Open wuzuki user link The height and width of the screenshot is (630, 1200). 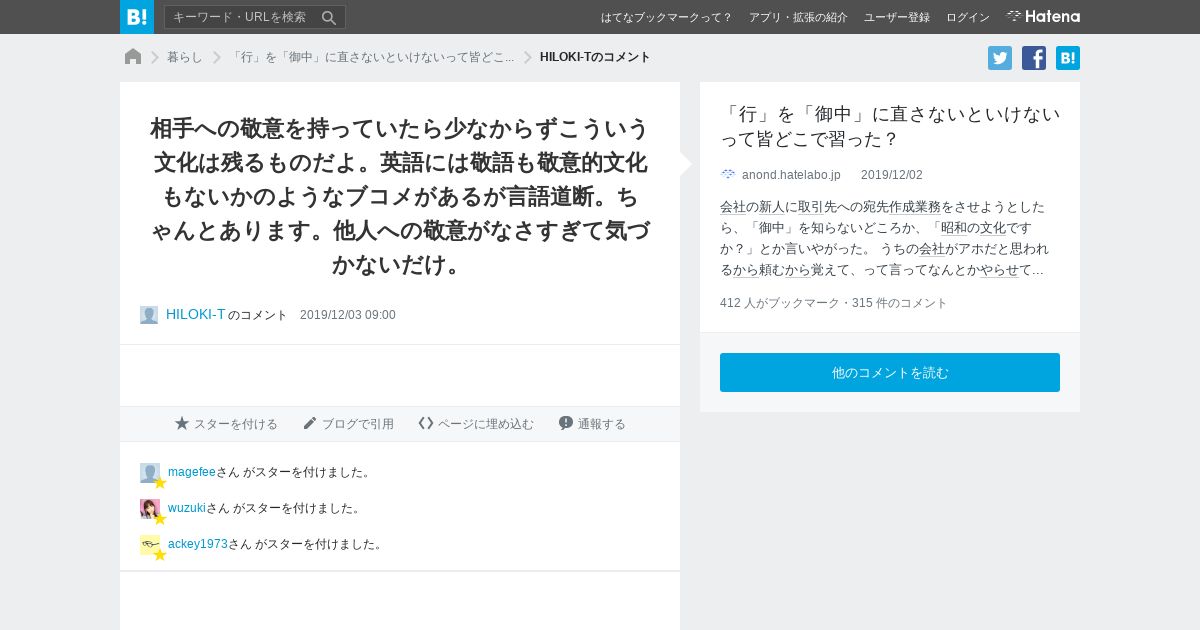click(187, 508)
